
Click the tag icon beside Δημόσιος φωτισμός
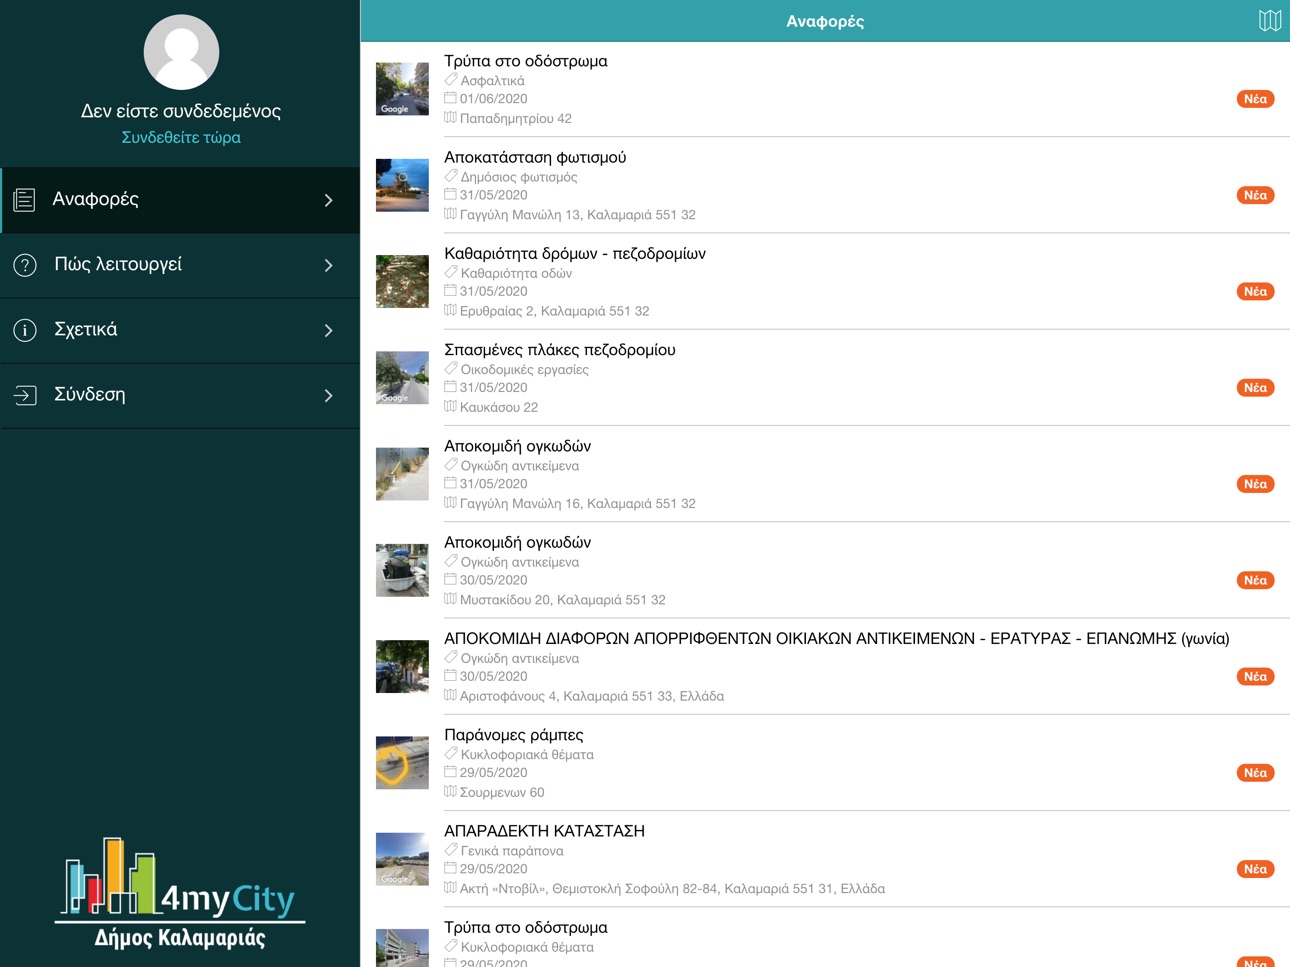coord(451,176)
